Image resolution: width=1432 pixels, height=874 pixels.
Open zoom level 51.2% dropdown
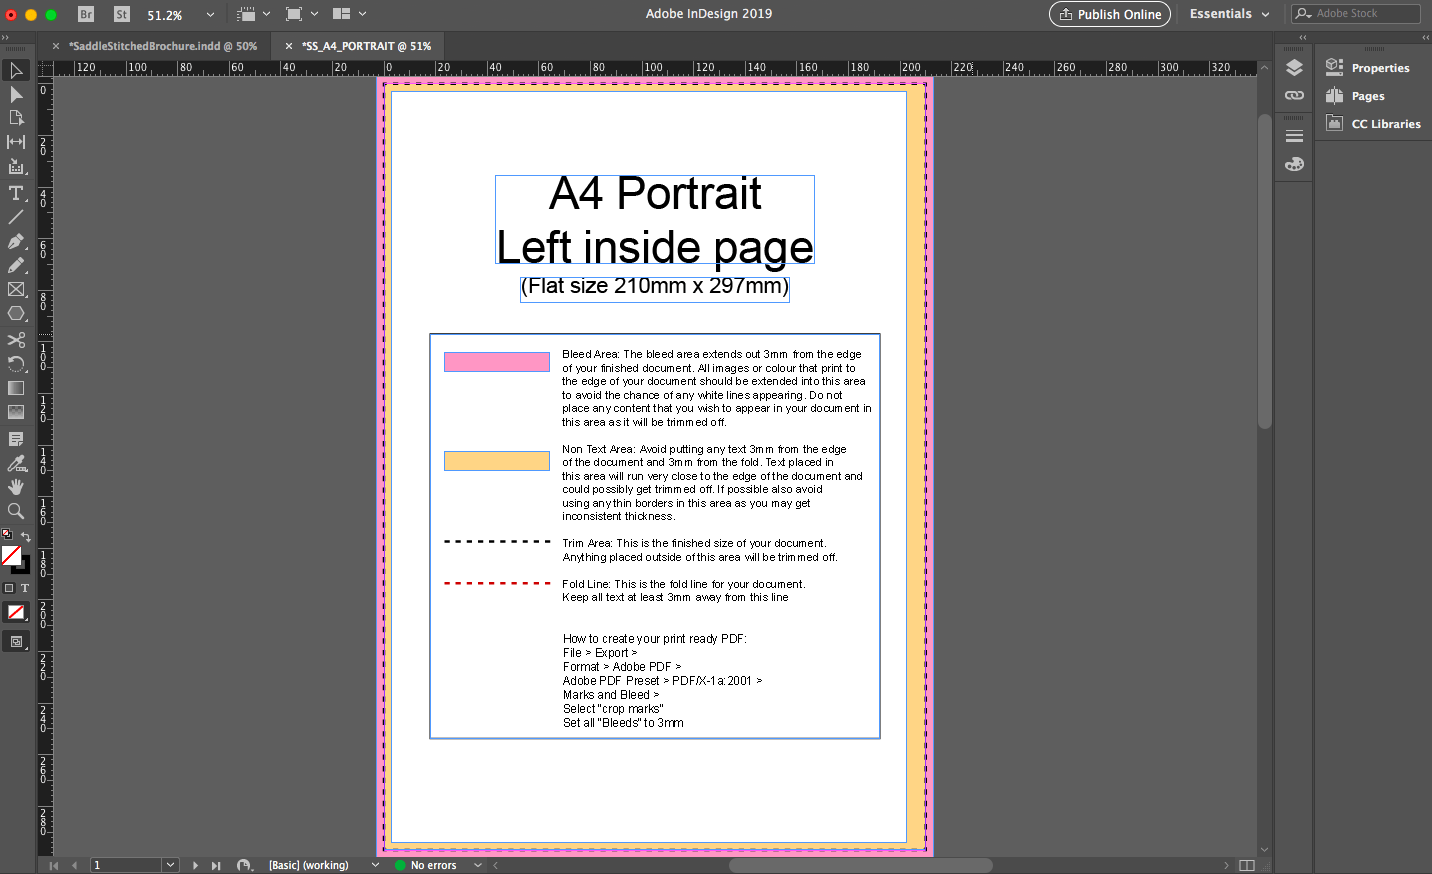tap(210, 15)
